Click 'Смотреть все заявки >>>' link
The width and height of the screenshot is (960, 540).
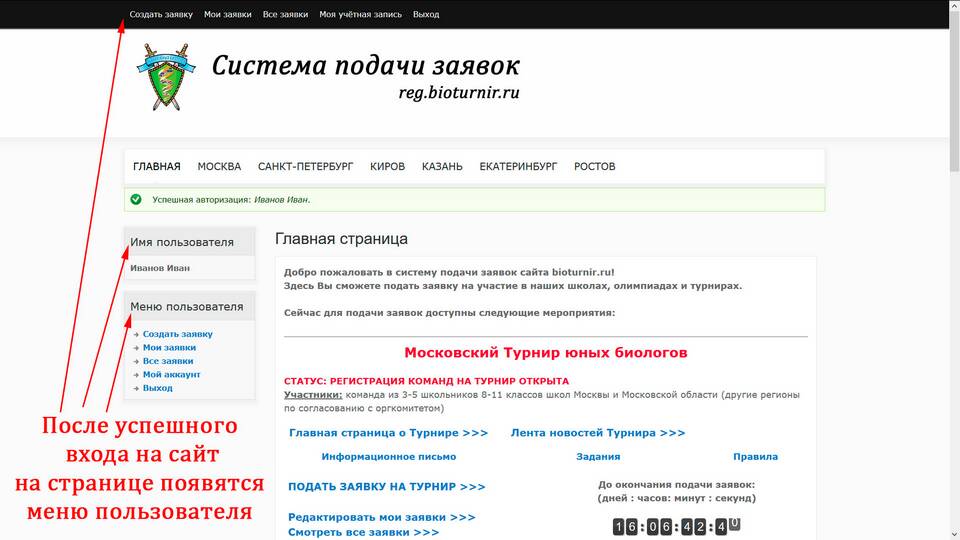tap(364, 533)
